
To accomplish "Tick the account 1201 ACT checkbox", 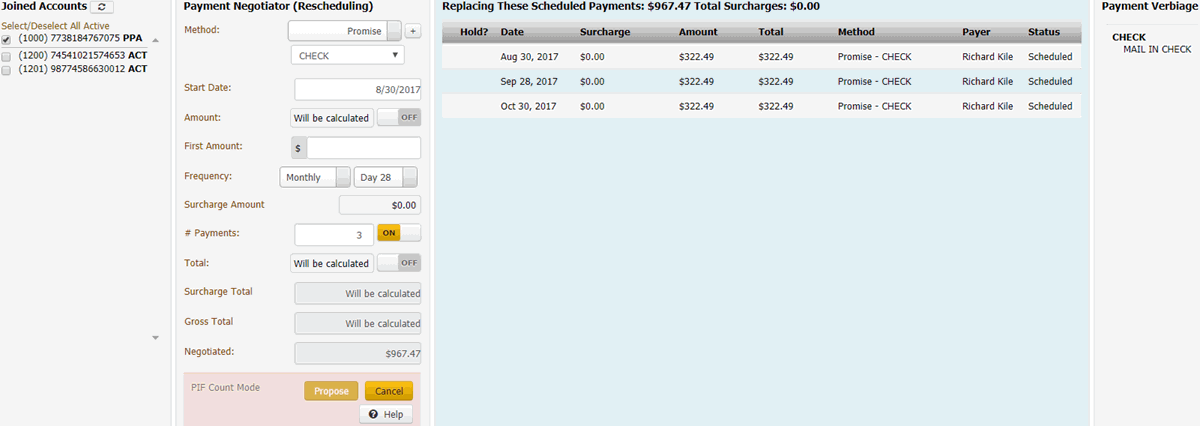I will point(7,70).
